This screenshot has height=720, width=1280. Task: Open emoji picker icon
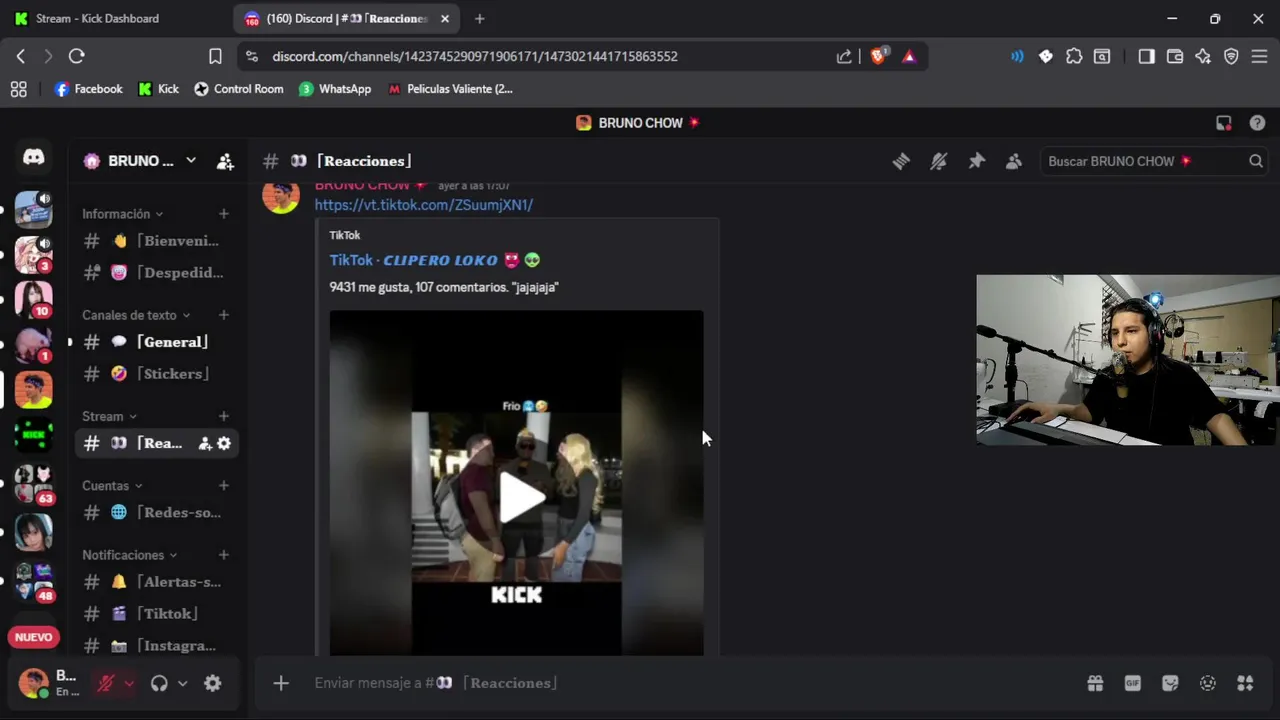pos(1208,683)
